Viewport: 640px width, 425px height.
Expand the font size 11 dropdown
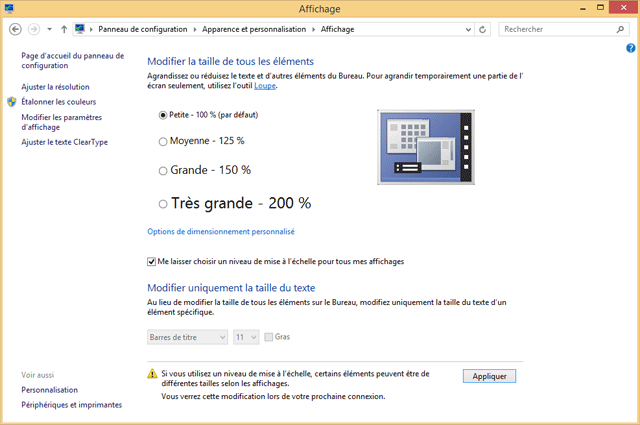point(246,338)
